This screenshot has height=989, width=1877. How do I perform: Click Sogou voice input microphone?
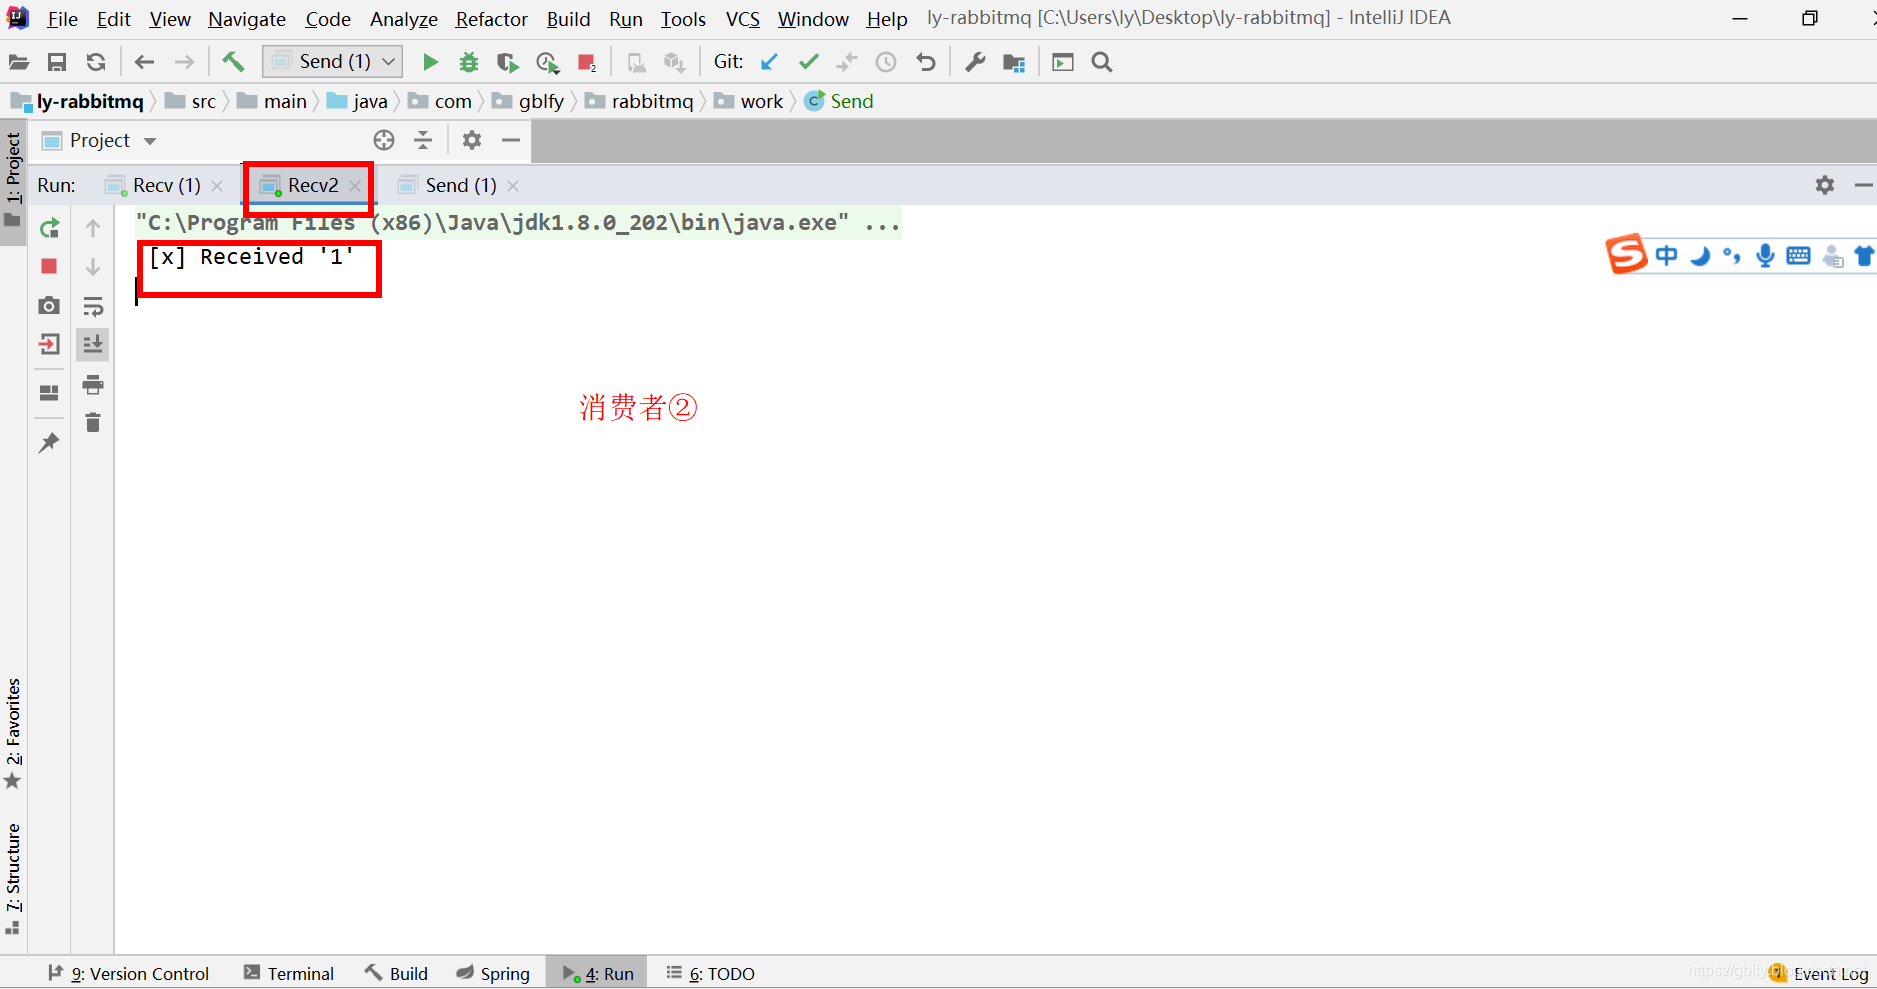[x=1766, y=256]
